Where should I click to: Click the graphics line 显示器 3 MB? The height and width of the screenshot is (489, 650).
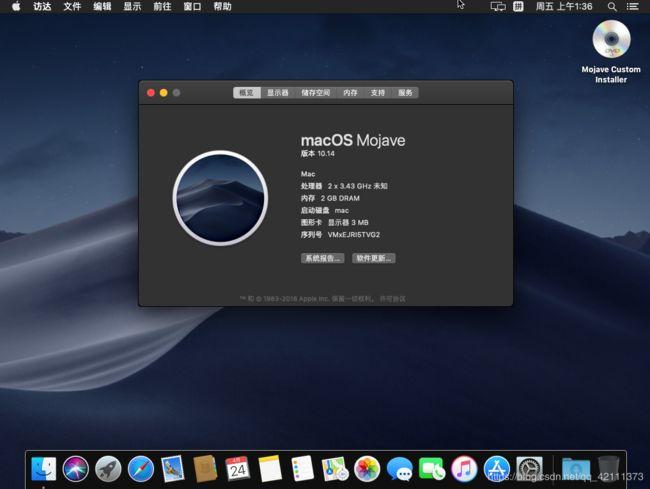point(335,223)
